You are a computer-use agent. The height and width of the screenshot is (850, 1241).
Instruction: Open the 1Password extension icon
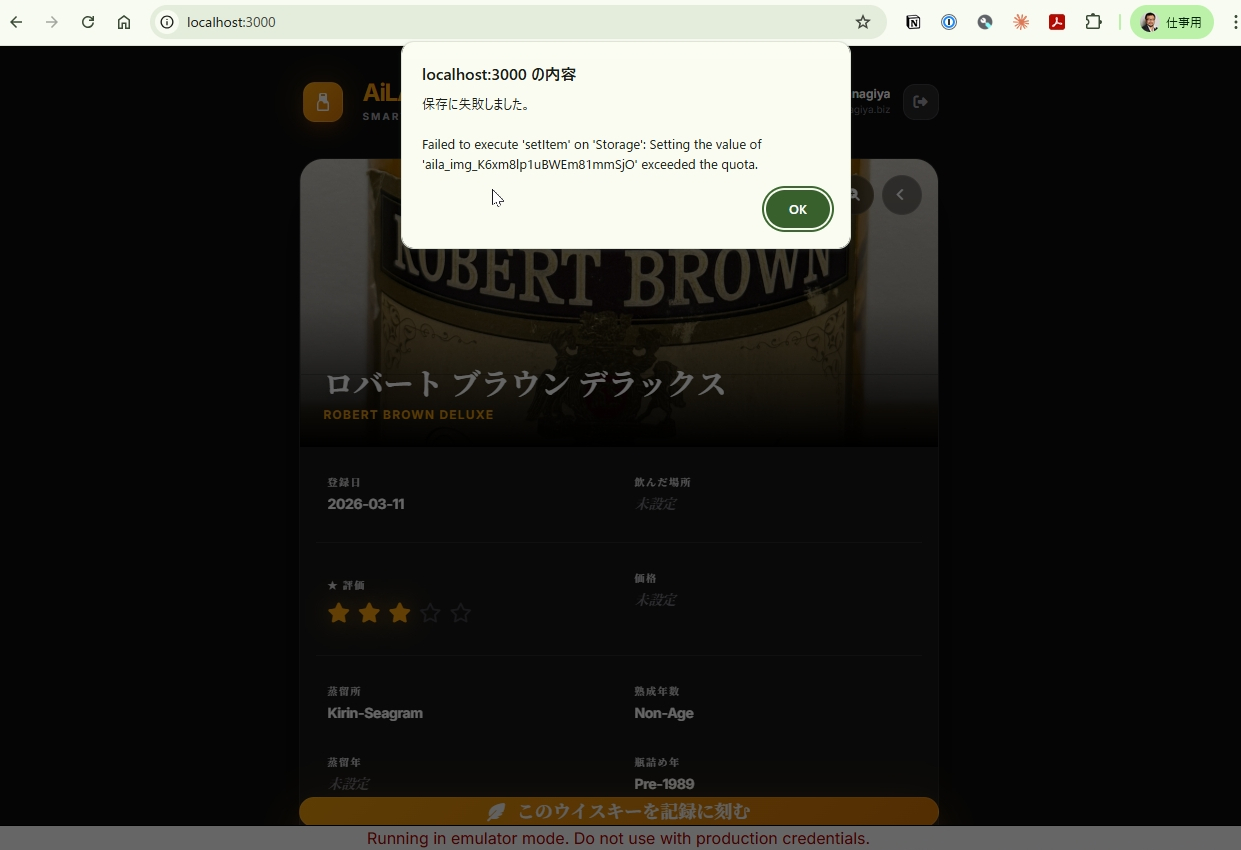[x=948, y=21]
